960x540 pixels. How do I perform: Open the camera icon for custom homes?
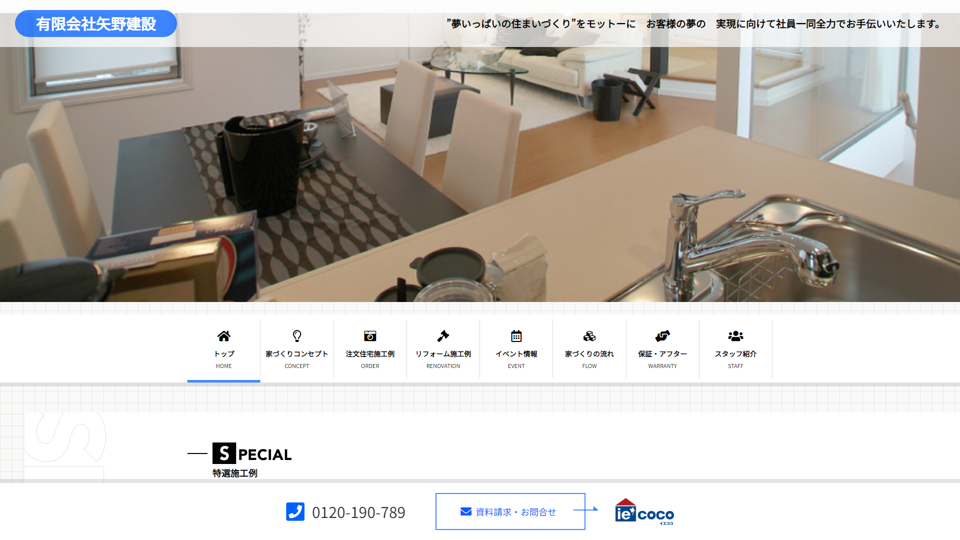pyautogui.click(x=370, y=336)
